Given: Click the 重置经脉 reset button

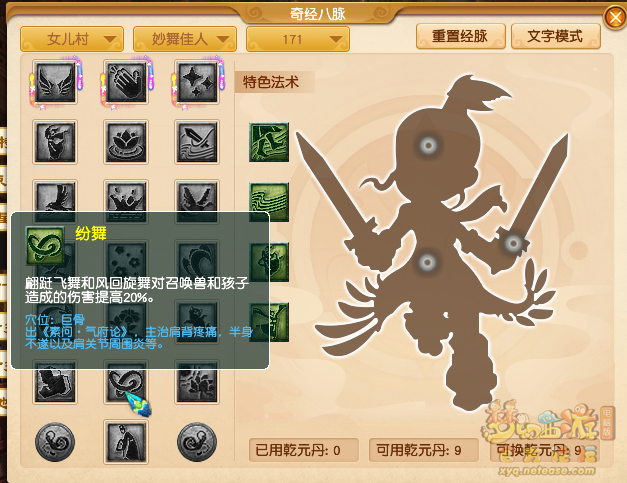Looking at the screenshot, I should point(461,36).
